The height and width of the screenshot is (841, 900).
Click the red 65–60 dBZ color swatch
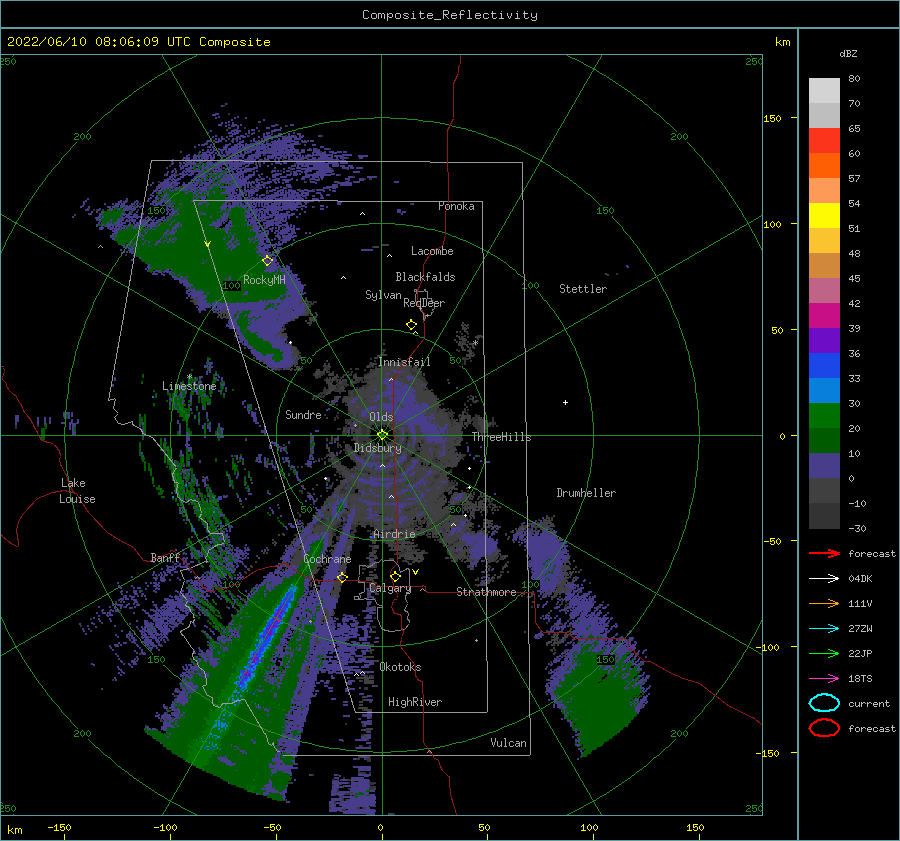click(x=824, y=141)
